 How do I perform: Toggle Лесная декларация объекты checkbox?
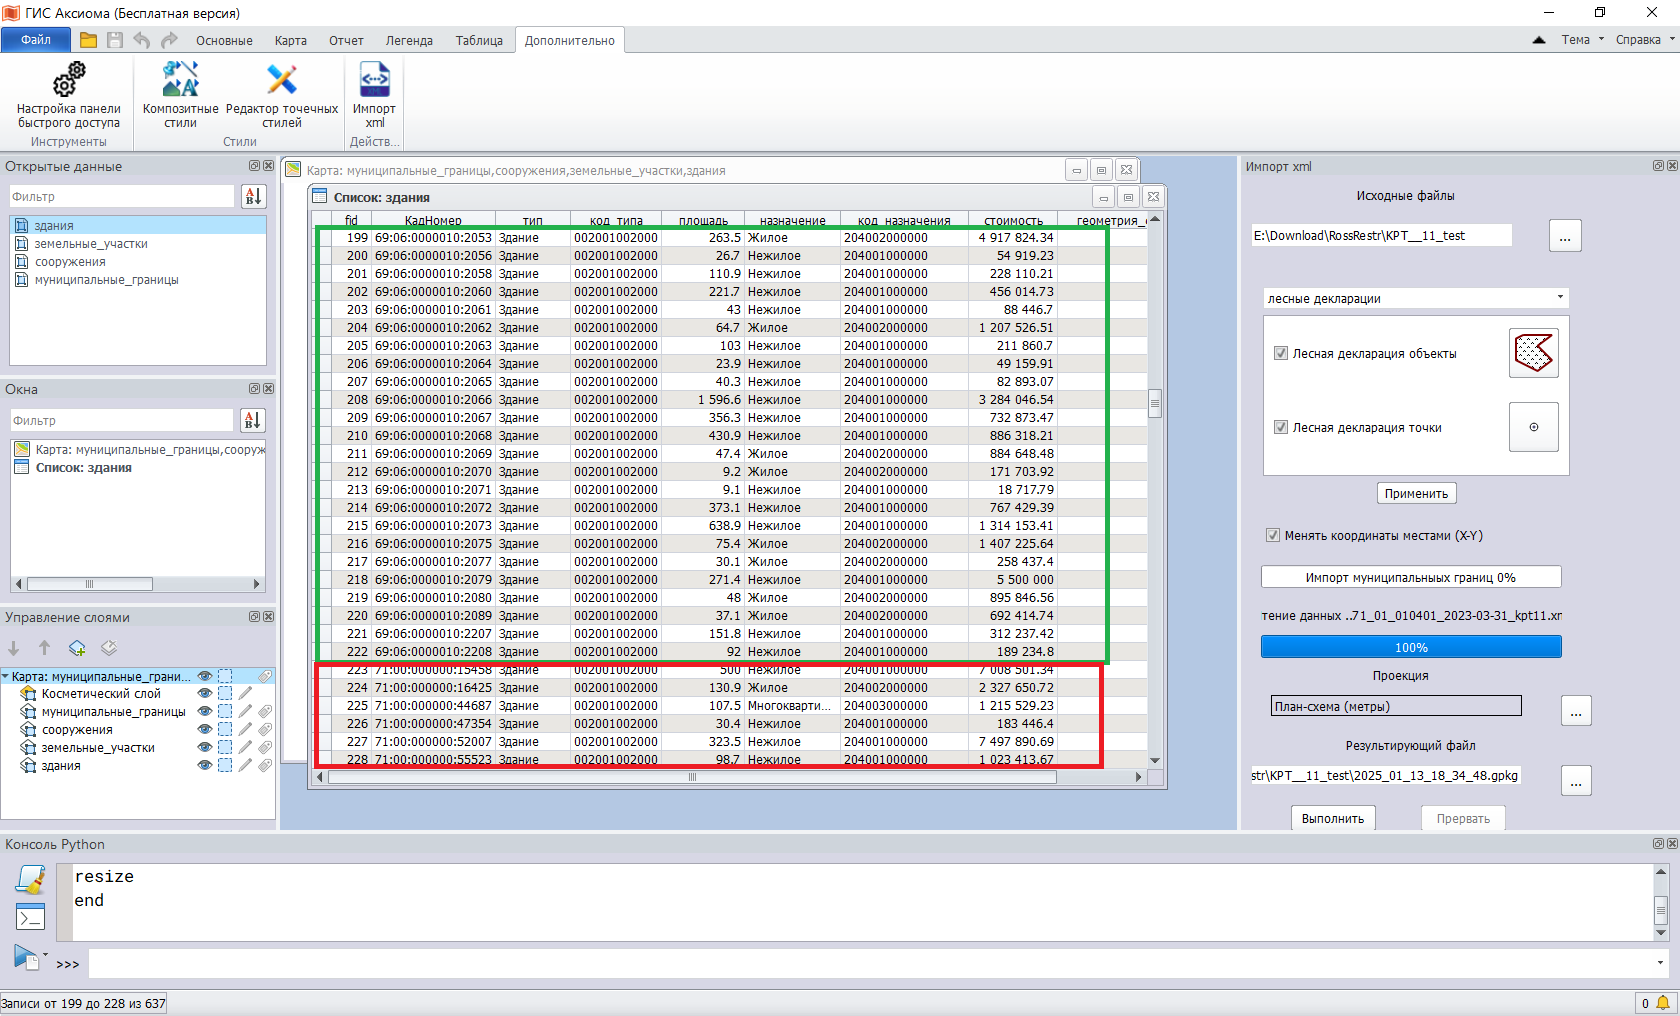point(1280,353)
